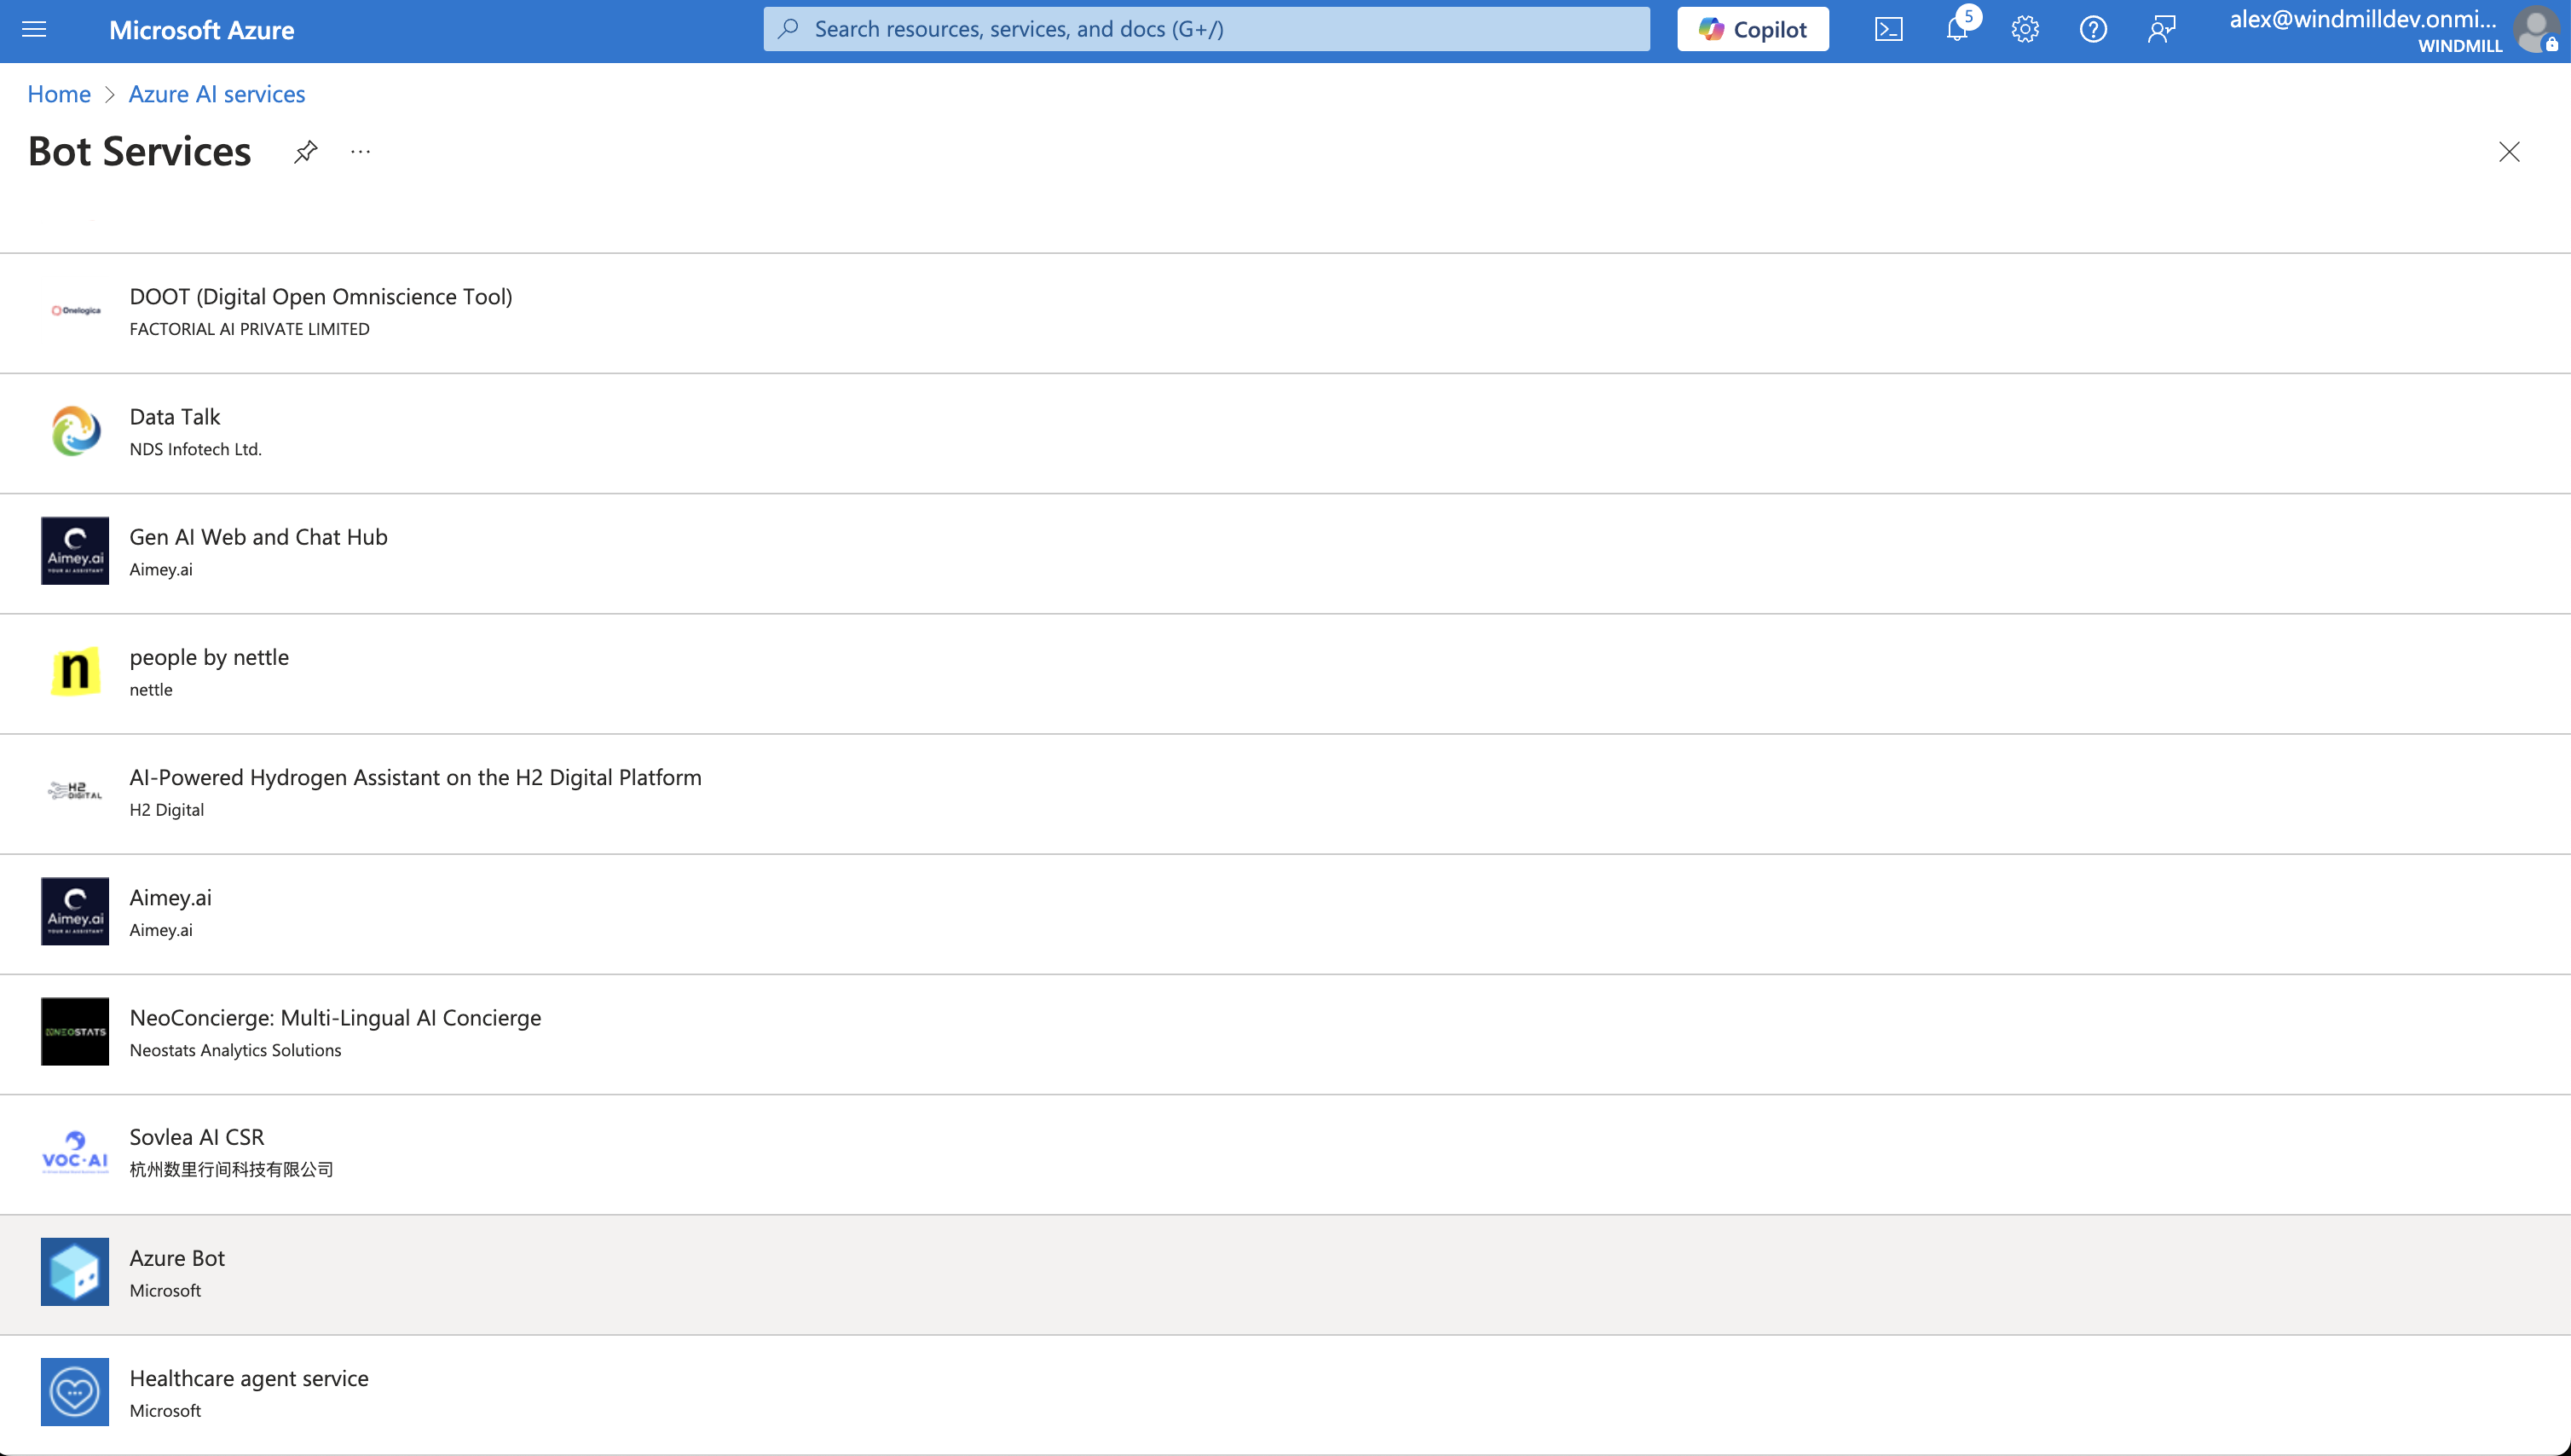Pin the Bot Services page

pyautogui.click(x=305, y=152)
